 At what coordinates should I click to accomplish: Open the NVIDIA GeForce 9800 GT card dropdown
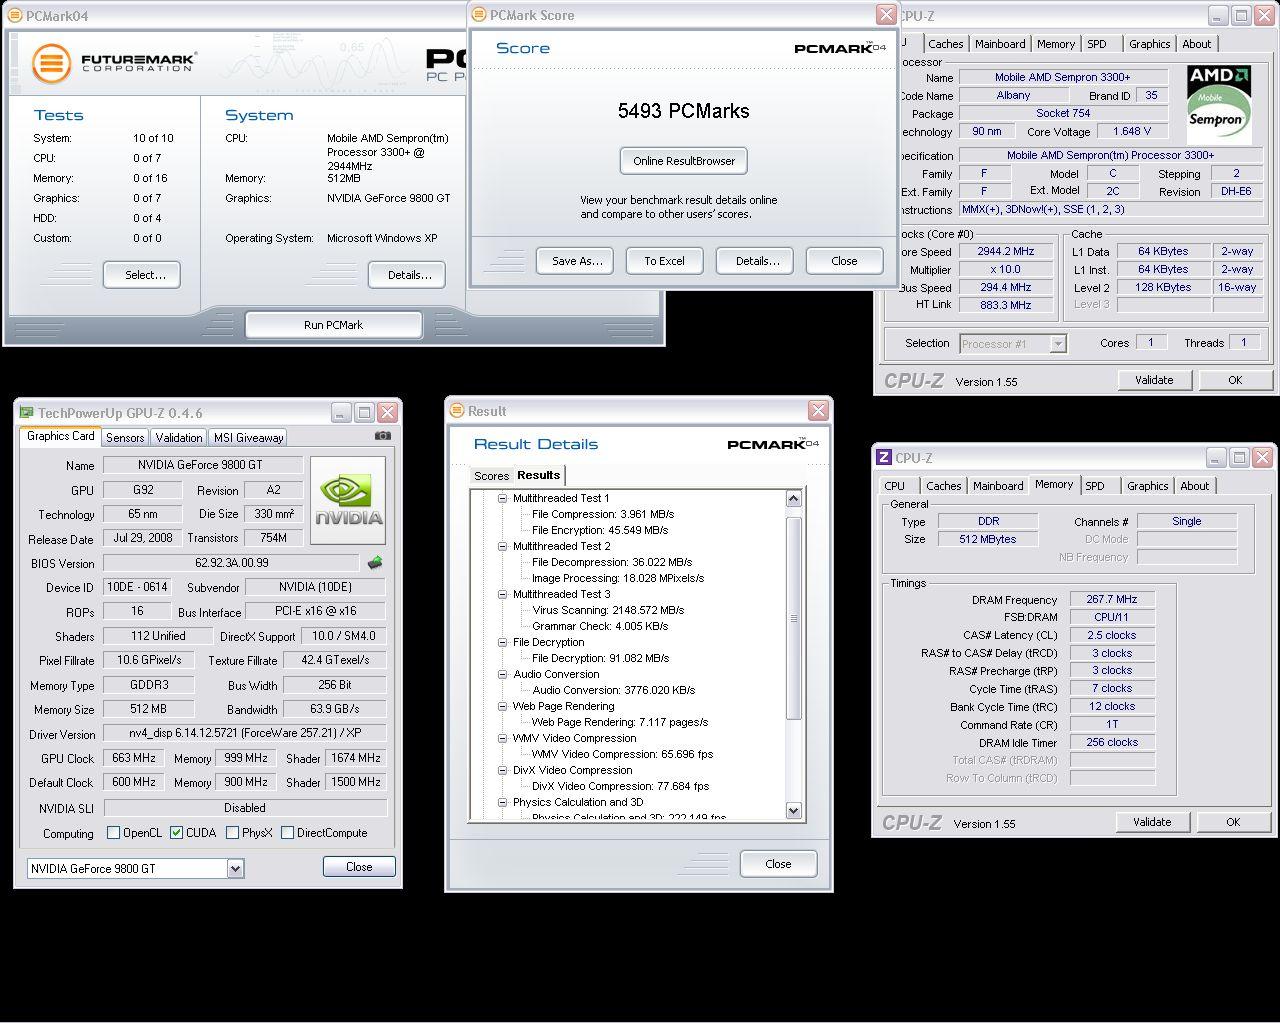pos(235,869)
